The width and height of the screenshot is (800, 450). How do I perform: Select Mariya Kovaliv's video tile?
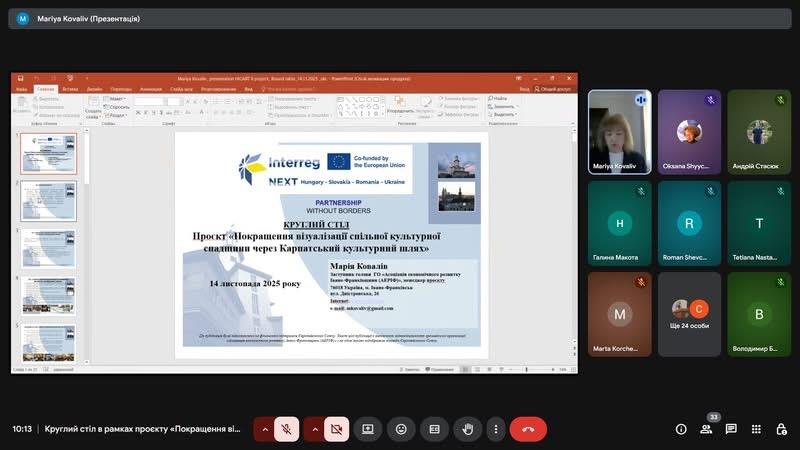[619, 132]
